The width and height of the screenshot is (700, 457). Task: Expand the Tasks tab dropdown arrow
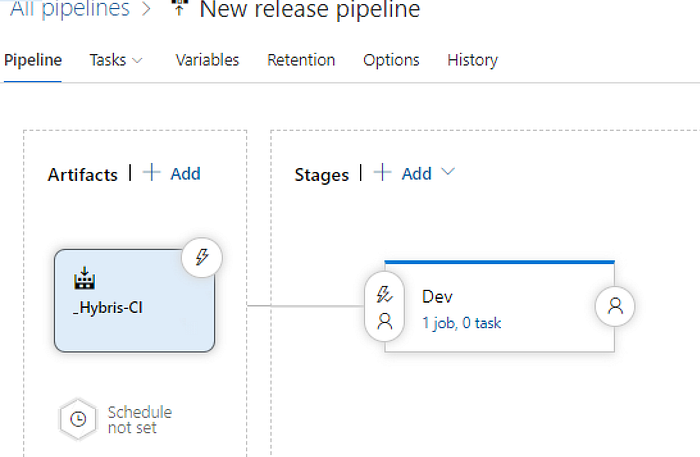[x=138, y=60]
